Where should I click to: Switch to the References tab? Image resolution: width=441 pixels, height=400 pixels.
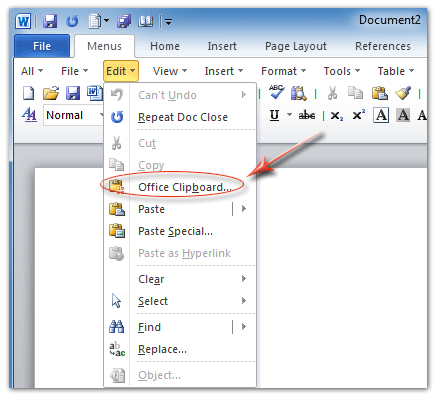click(x=383, y=46)
